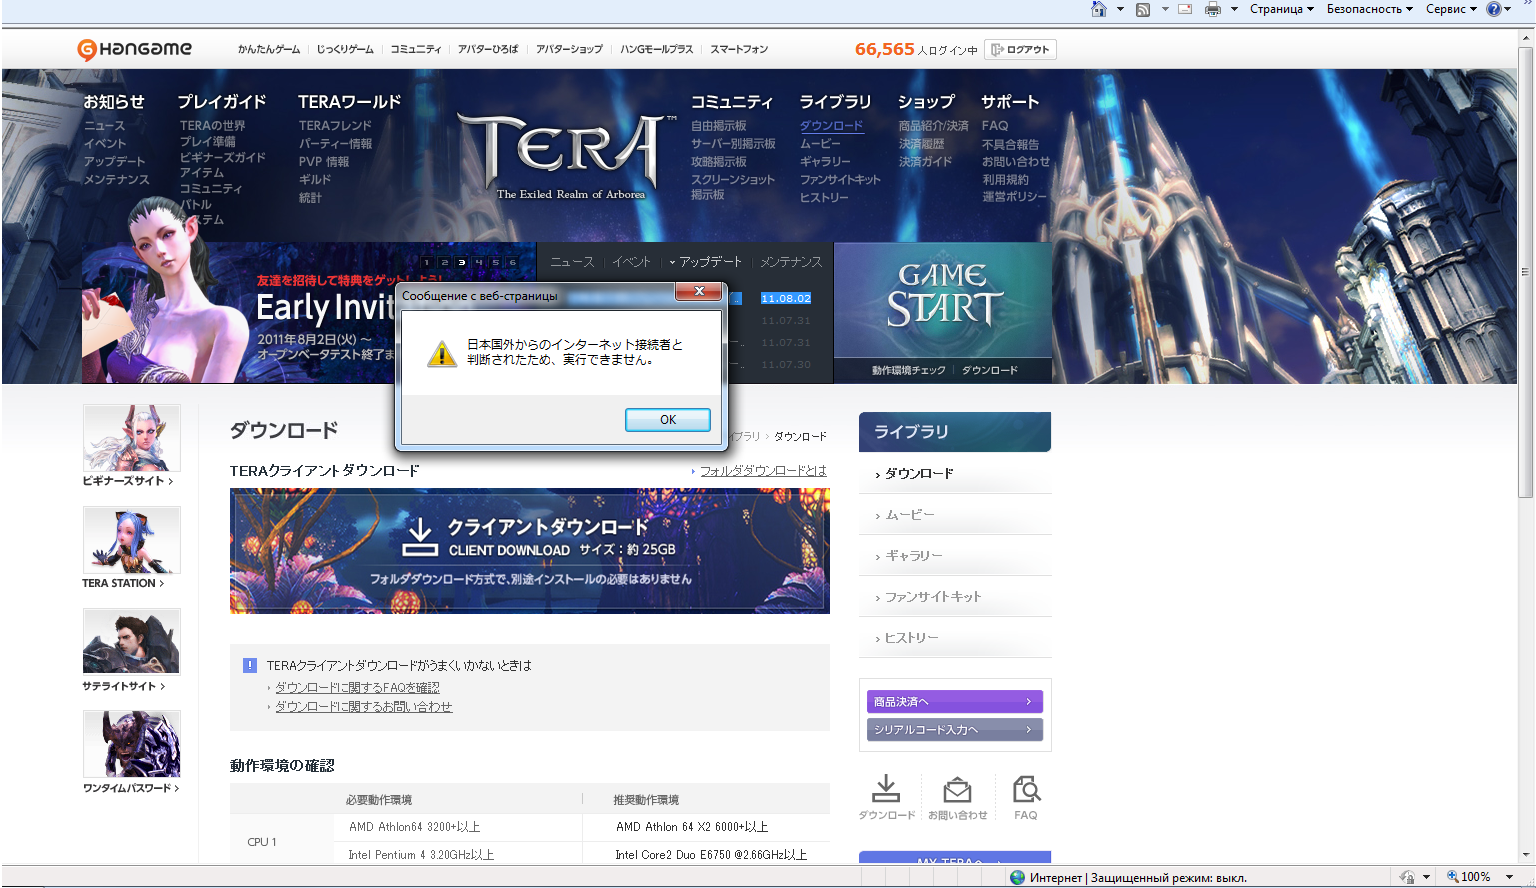Click the シリアルコード入力へ button

point(955,729)
